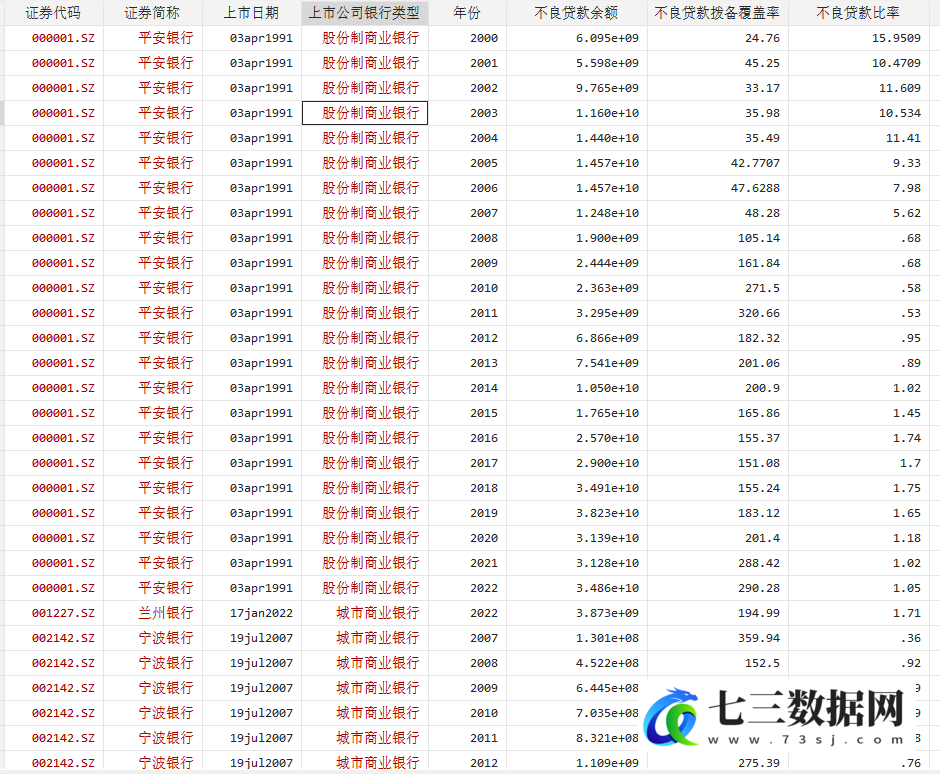This screenshot has height=774, width=940.
Task: Select the 上市公司银行类型 column header
Action: (364, 13)
